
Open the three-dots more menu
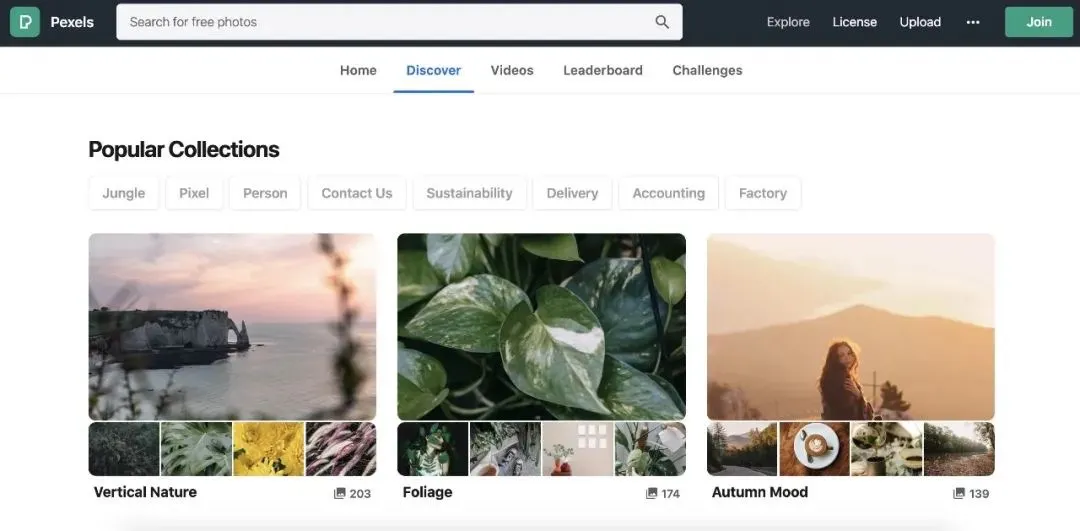pyautogui.click(x=972, y=22)
